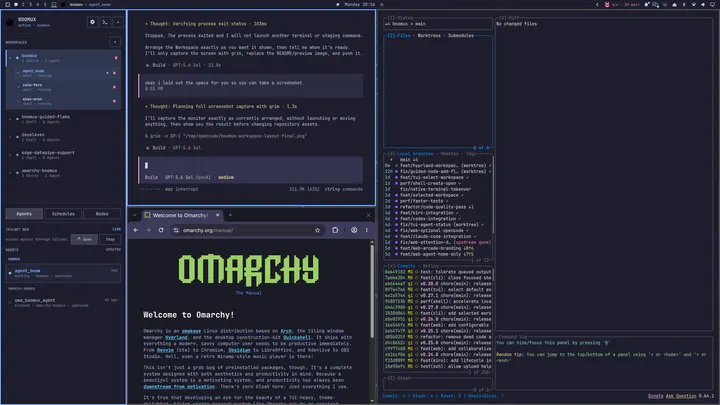Open the Tailnet web Open button
720x405 pixels.
[84, 239]
